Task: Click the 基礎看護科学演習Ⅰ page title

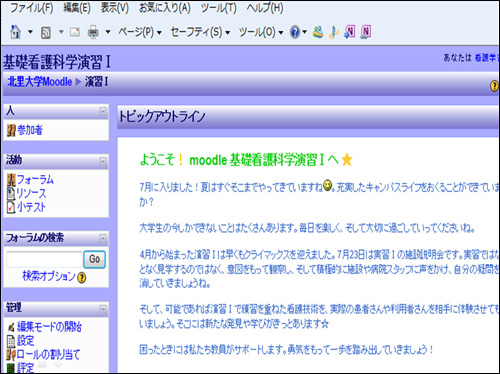Action: (x=57, y=62)
